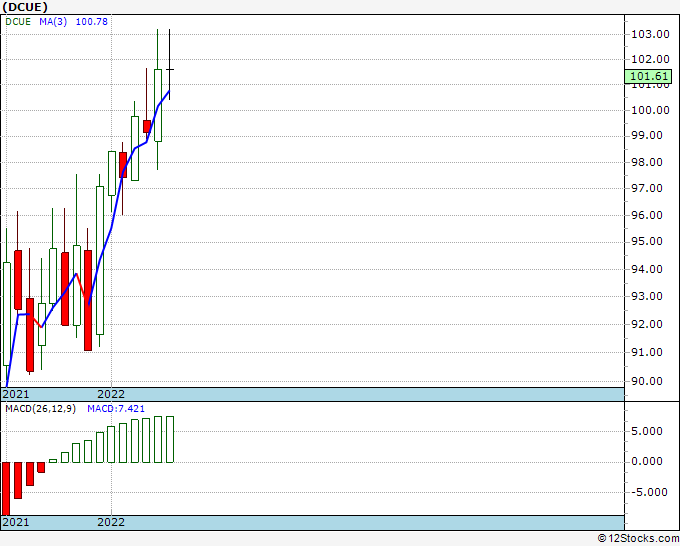
Task: Open the 12Stocks.com copyright link
Action: [638, 538]
